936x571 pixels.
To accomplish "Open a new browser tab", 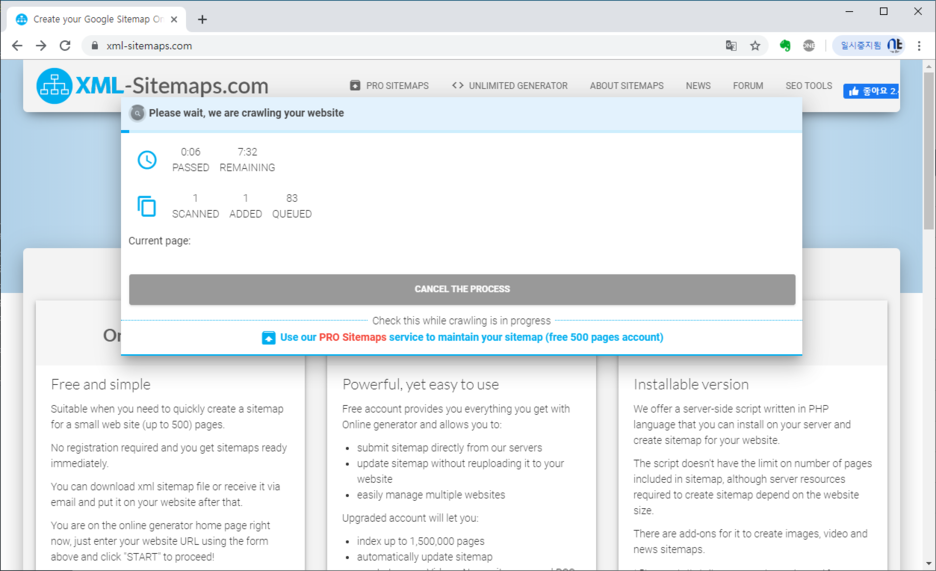I will (x=202, y=19).
